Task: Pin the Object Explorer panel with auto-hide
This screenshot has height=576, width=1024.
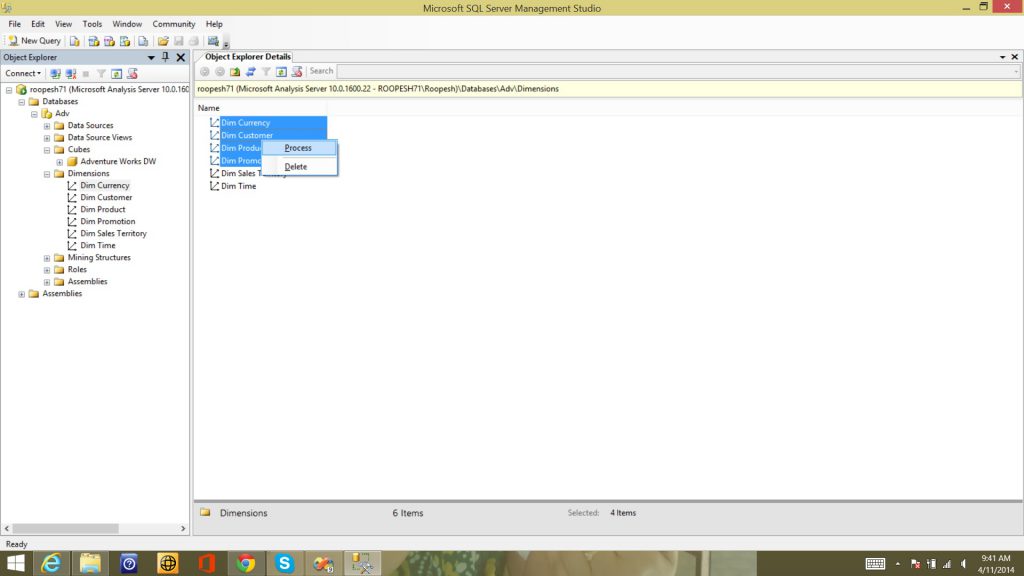Action: pos(166,58)
